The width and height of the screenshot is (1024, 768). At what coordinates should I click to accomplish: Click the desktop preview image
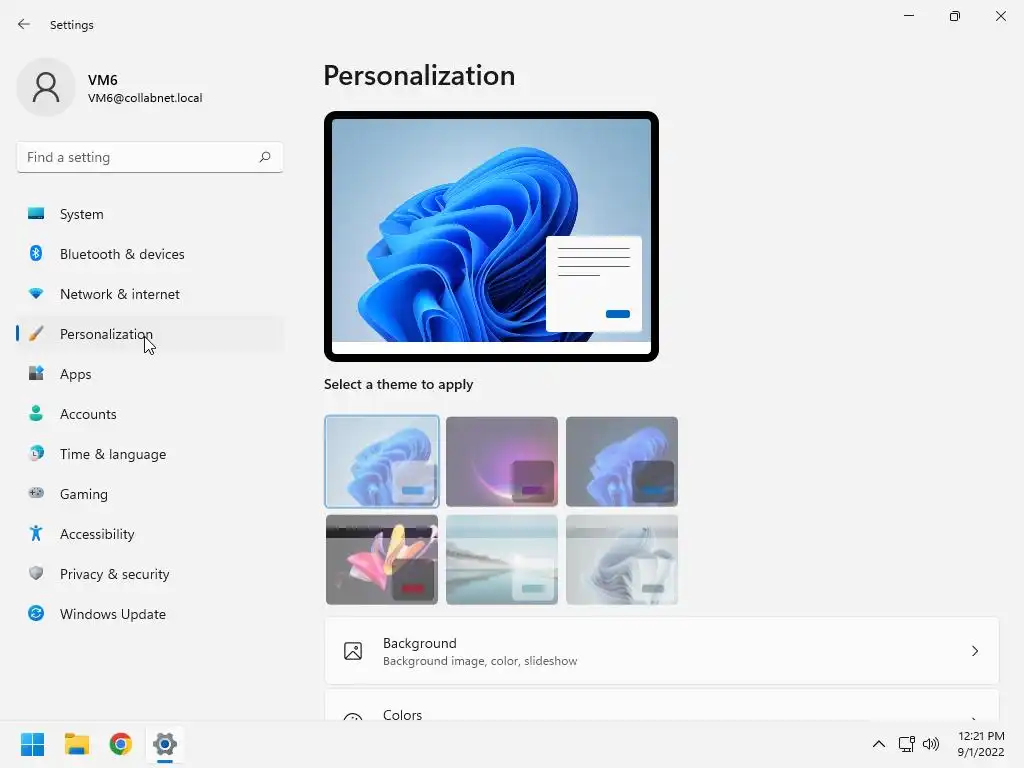click(x=491, y=236)
